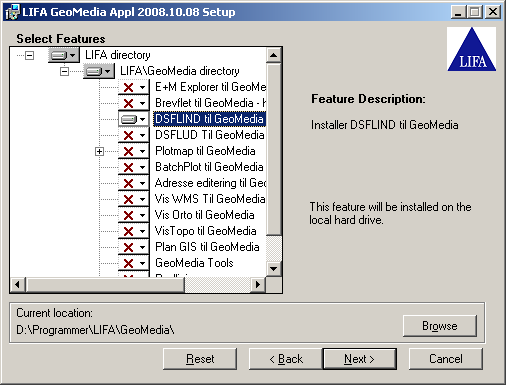
Task: Close the setup window
Action: (493, 12)
